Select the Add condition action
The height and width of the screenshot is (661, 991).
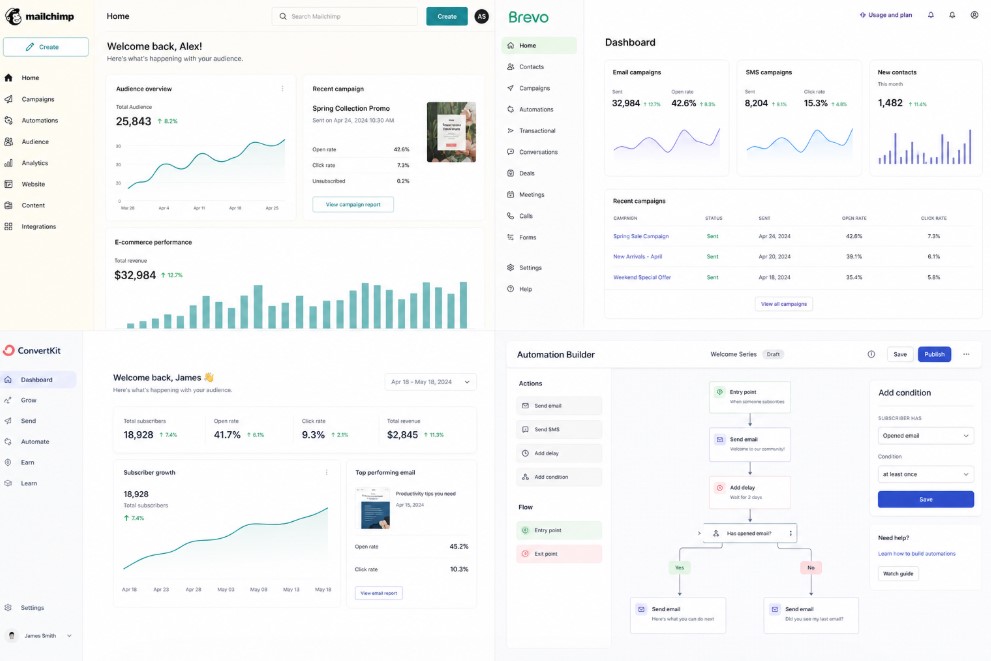tap(559, 477)
